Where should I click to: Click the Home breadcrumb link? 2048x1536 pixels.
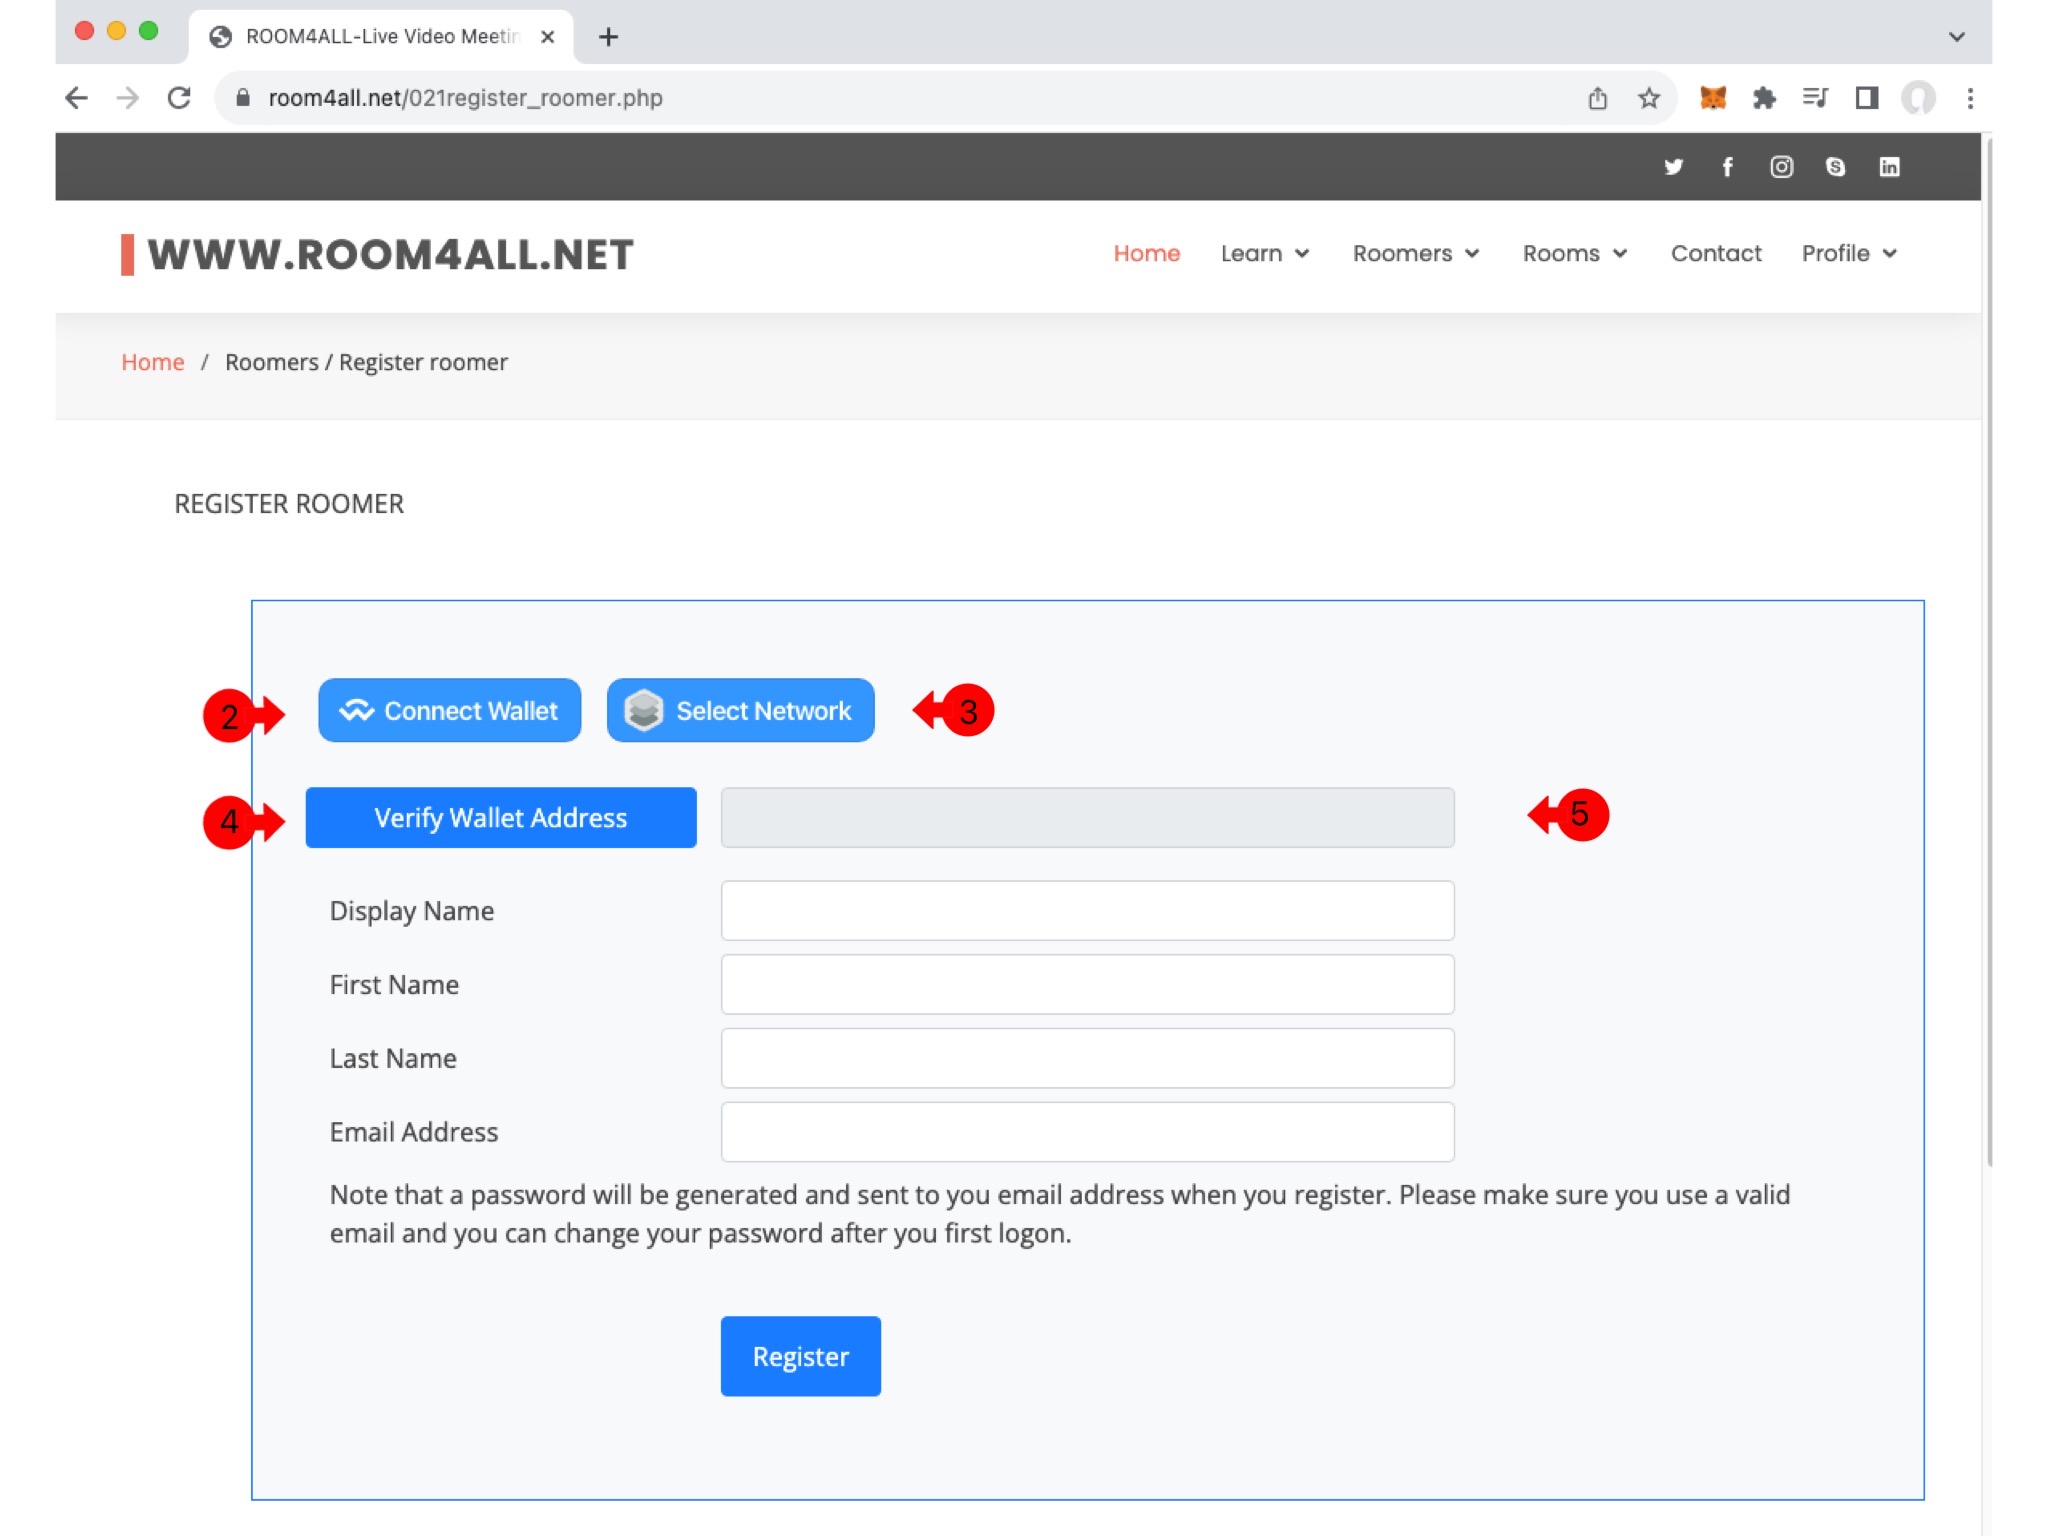[153, 362]
